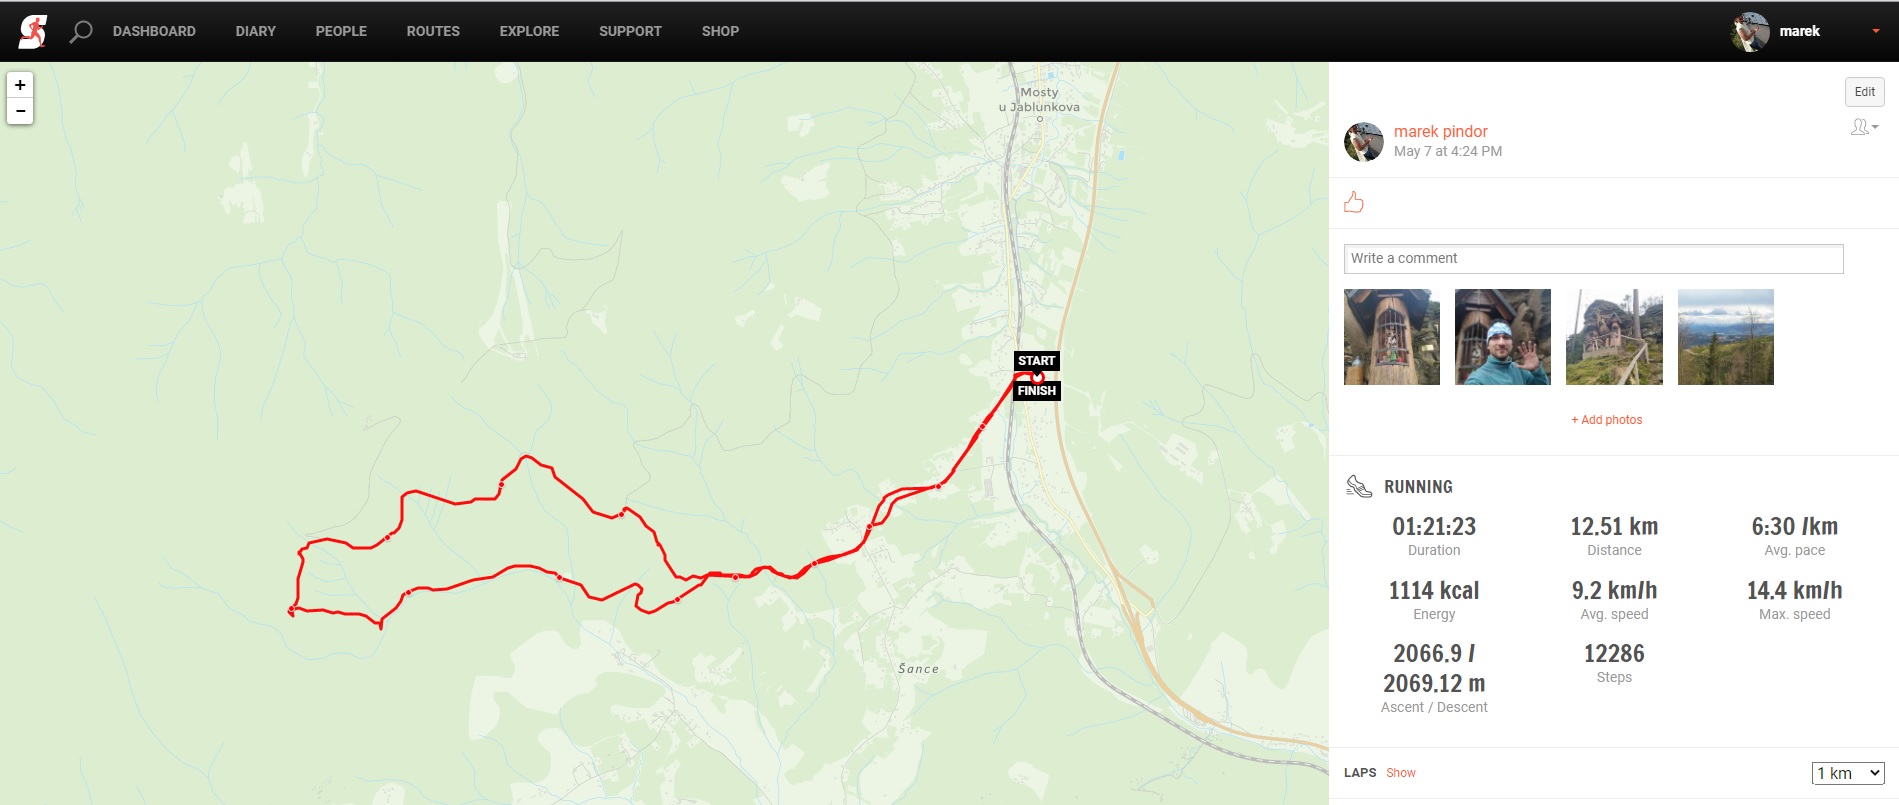The width and height of the screenshot is (1899, 805).
Task: Open the privacy sharing people icon
Action: 1864,127
